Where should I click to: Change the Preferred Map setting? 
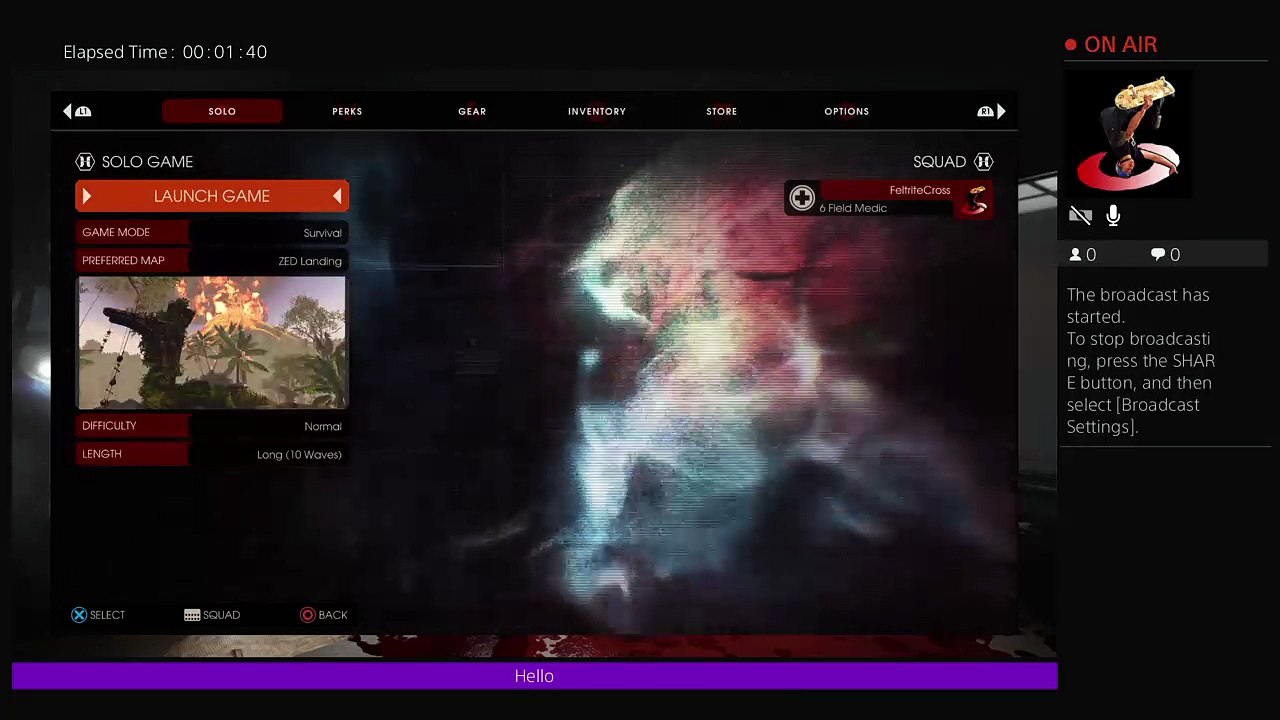click(212, 260)
